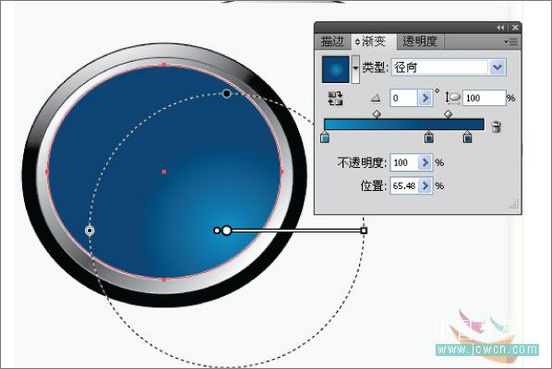Click the aspect ratio field showing 100

click(x=484, y=98)
